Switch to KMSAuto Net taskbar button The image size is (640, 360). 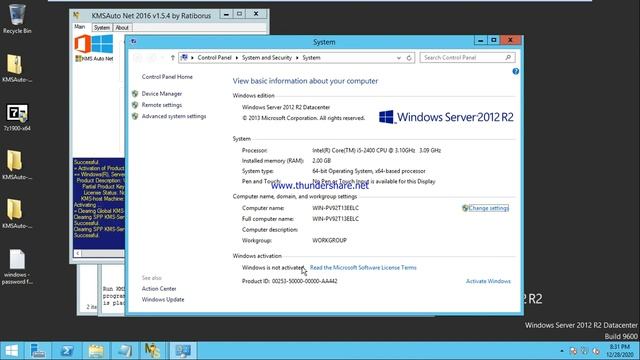point(153,351)
